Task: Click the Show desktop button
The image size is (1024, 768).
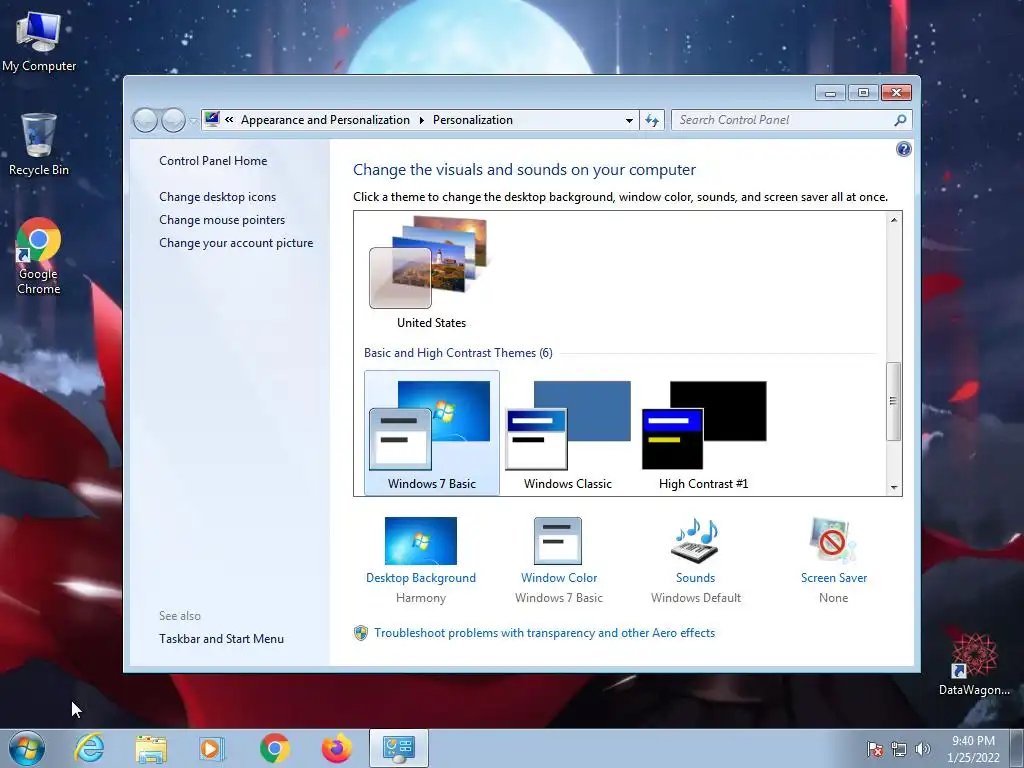Action: (1018, 749)
